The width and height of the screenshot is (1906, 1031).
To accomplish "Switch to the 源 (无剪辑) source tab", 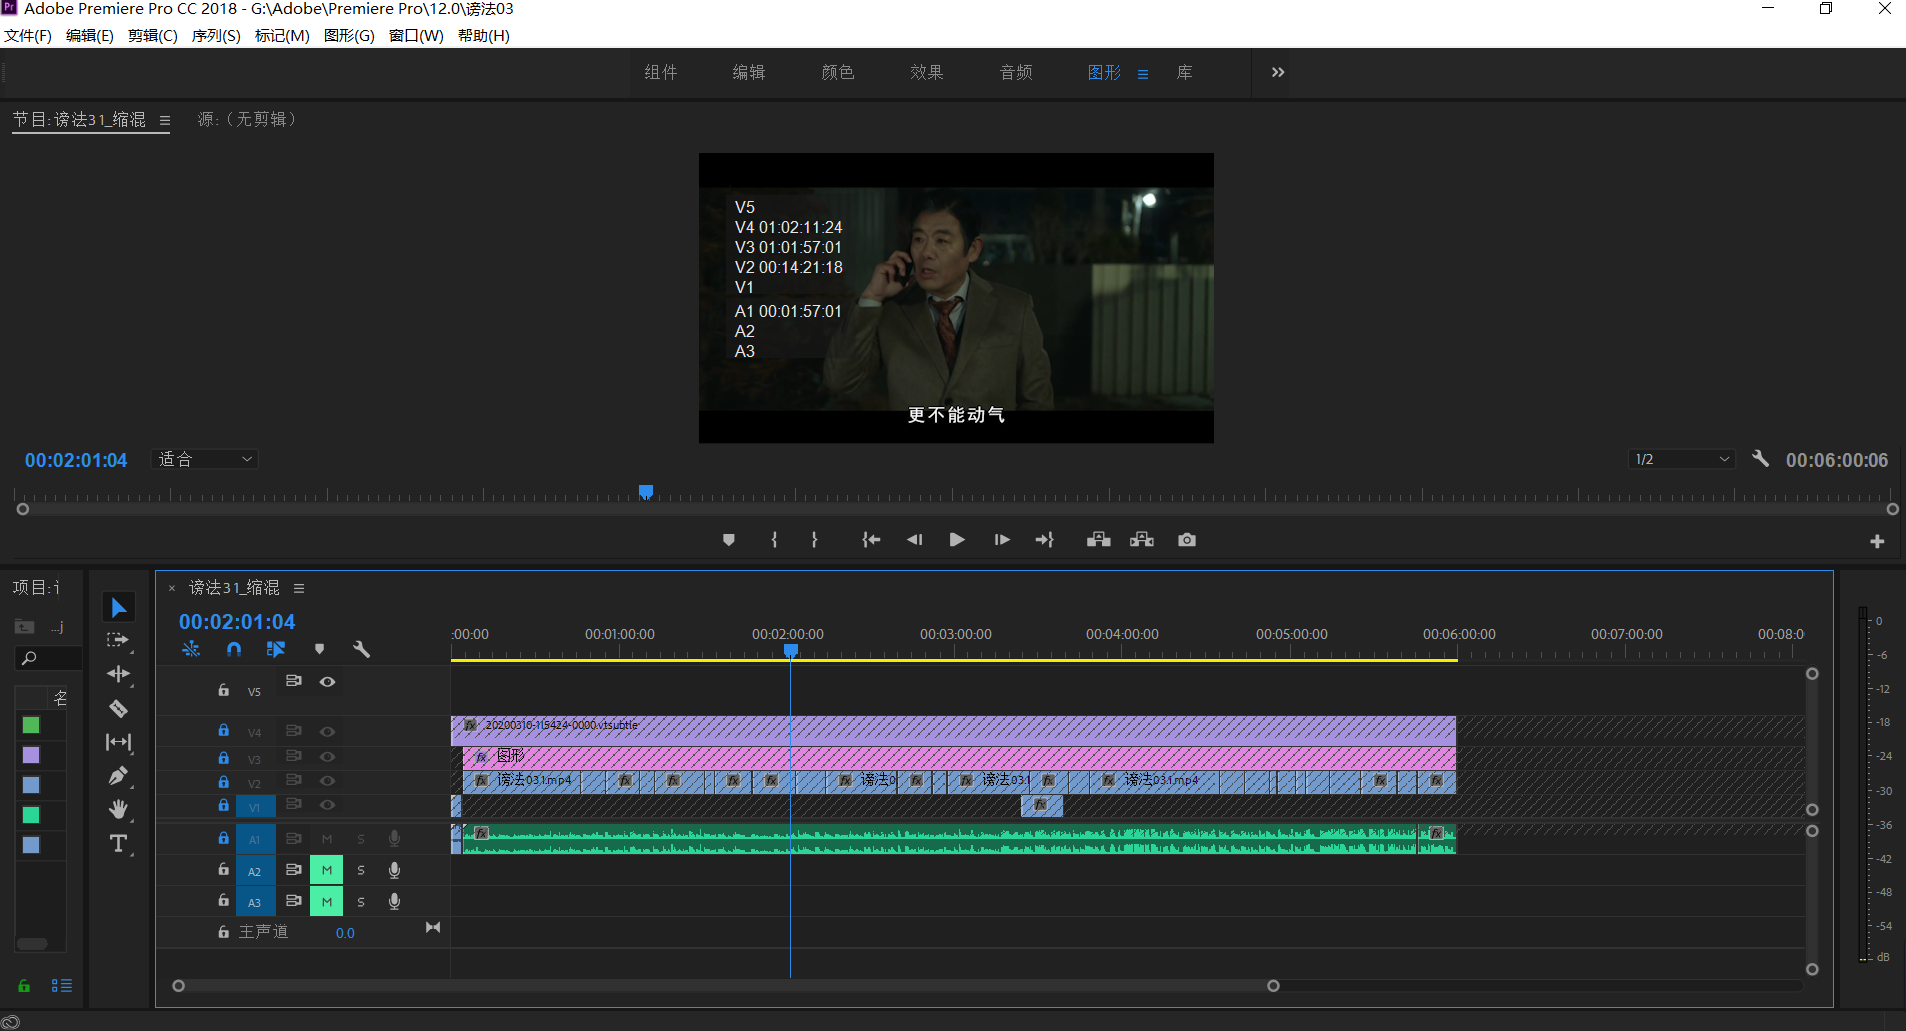I will tap(247, 119).
